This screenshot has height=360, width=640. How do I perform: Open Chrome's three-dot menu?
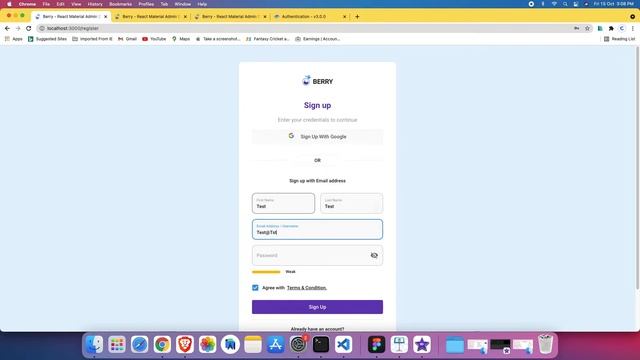click(x=633, y=28)
